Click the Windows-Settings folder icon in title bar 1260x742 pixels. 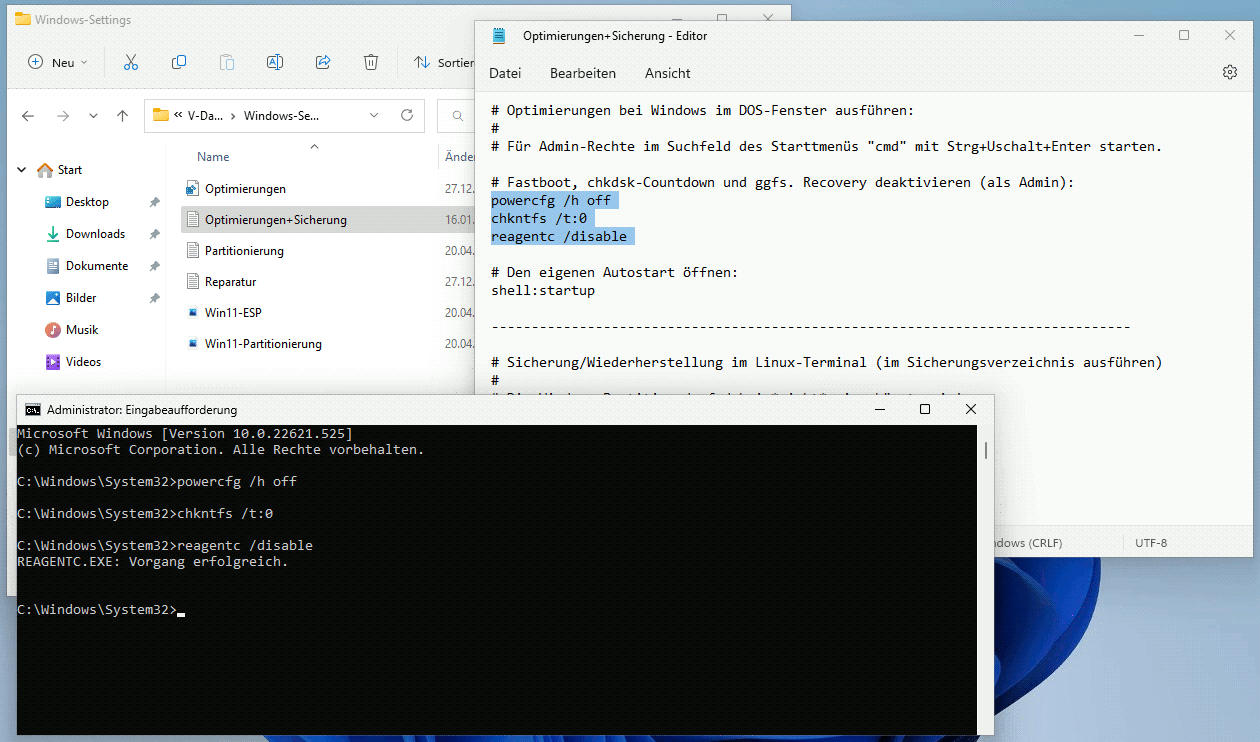[x=22, y=19]
